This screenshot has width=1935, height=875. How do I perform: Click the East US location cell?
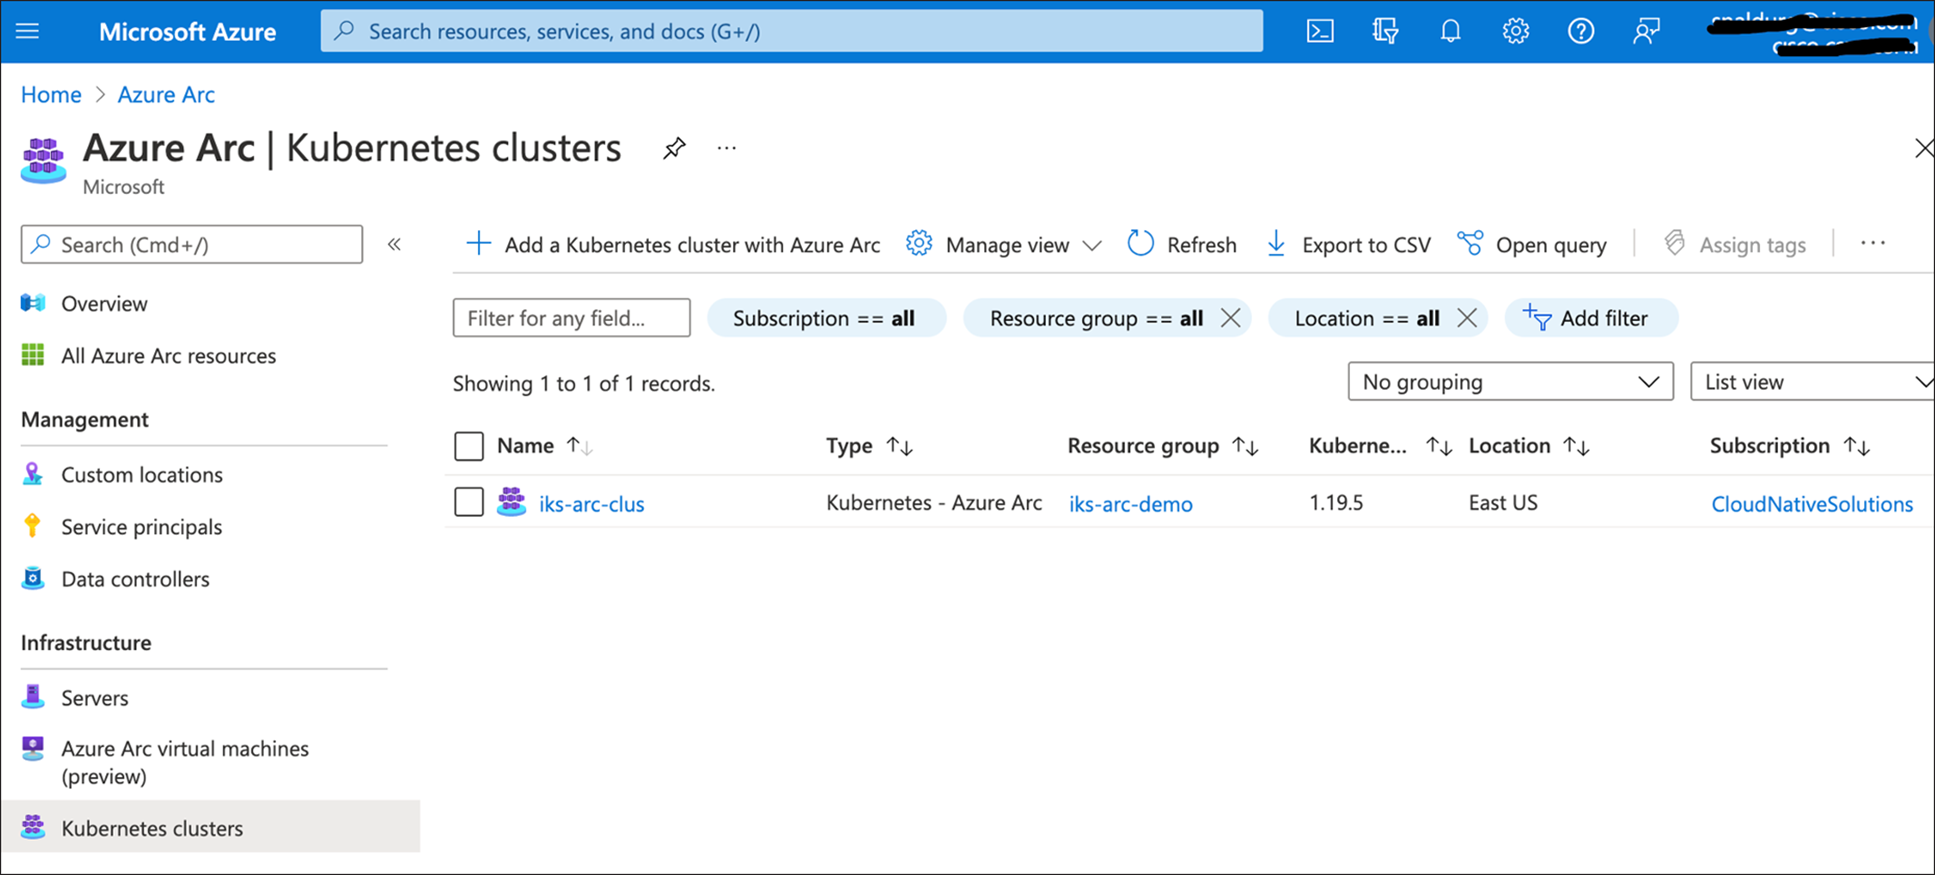click(x=1503, y=503)
